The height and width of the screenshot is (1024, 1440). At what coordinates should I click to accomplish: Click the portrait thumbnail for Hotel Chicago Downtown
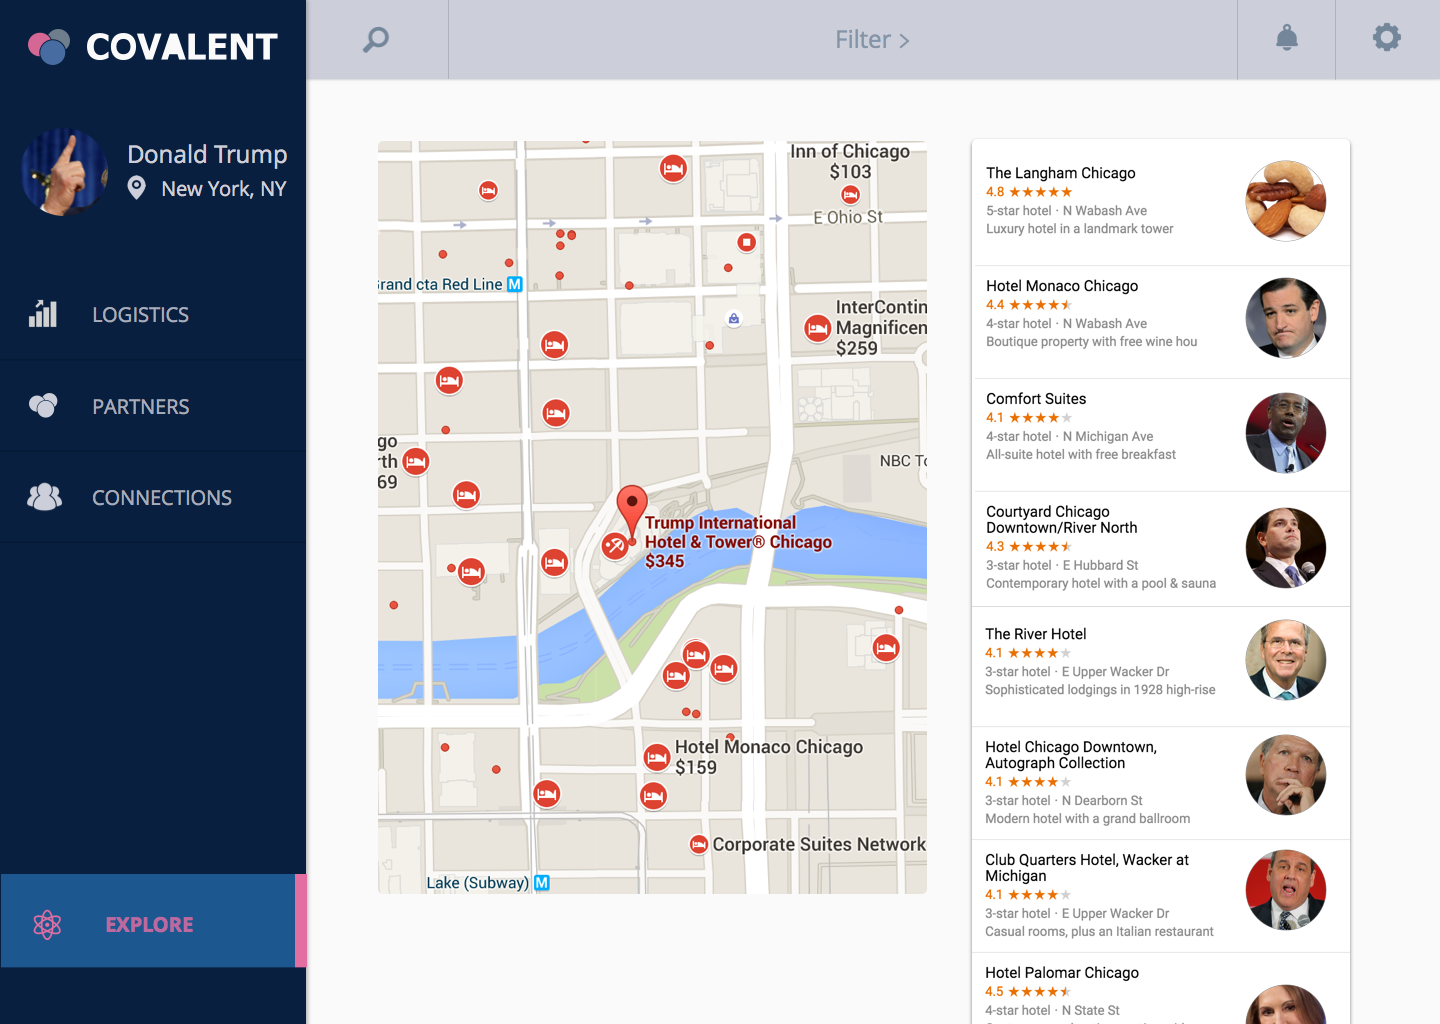click(x=1286, y=775)
